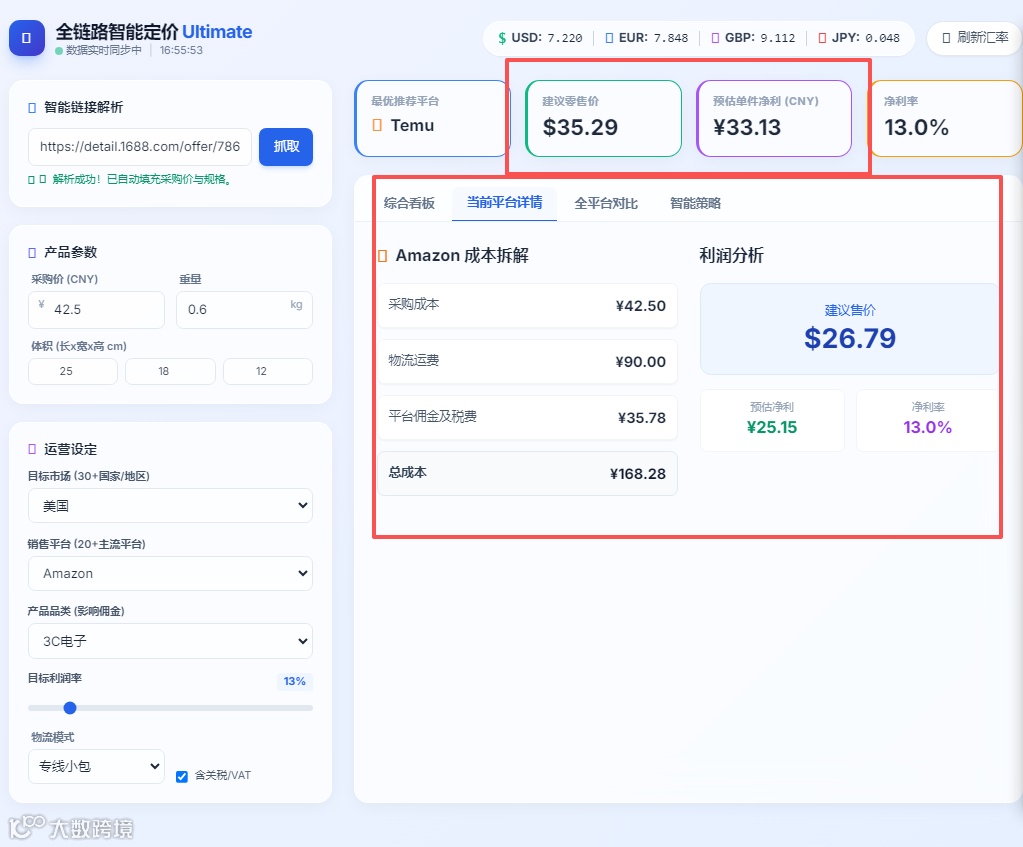Click the purple 13.0% 净利率 value
The width and height of the screenshot is (1023, 847).
[x=927, y=427]
